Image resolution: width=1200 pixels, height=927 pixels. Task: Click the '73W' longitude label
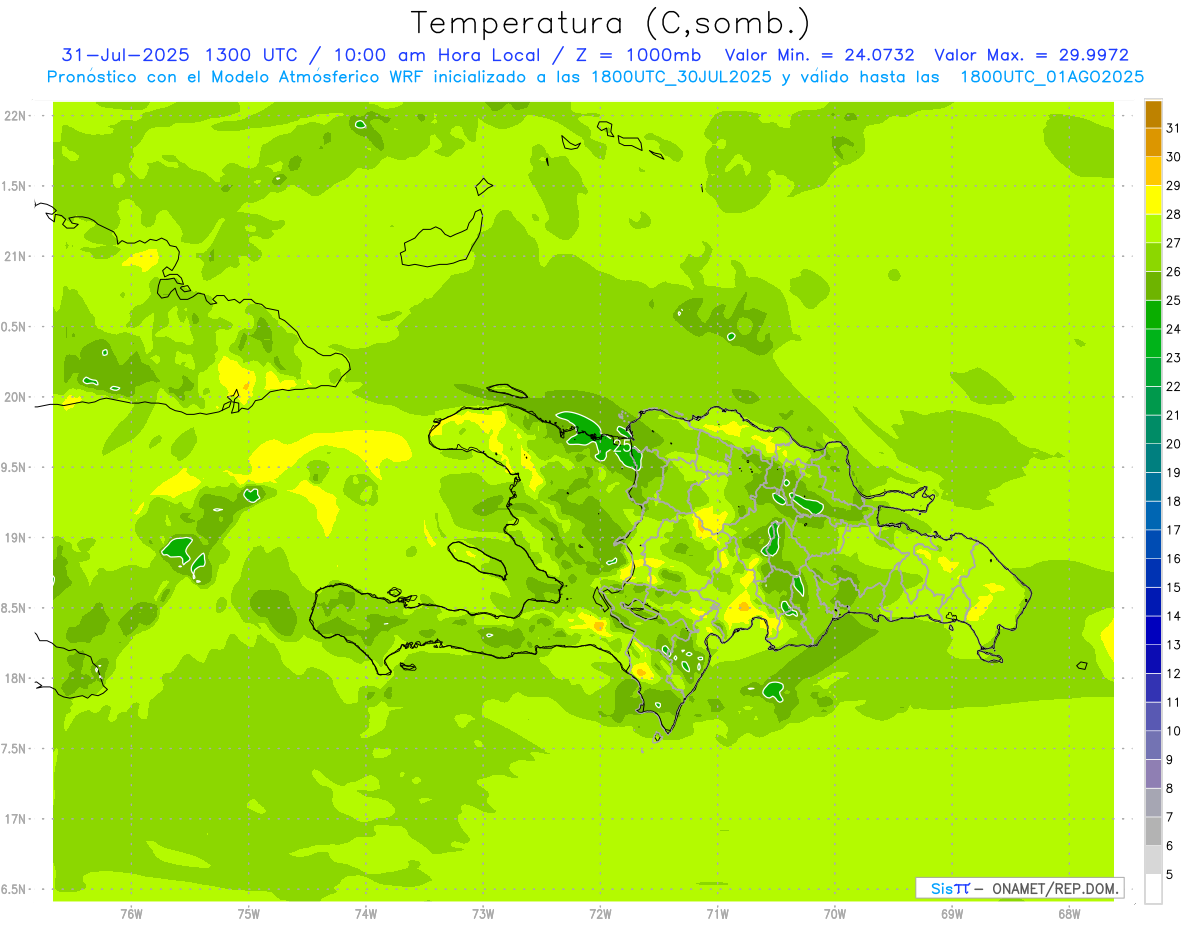click(x=483, y=914)
